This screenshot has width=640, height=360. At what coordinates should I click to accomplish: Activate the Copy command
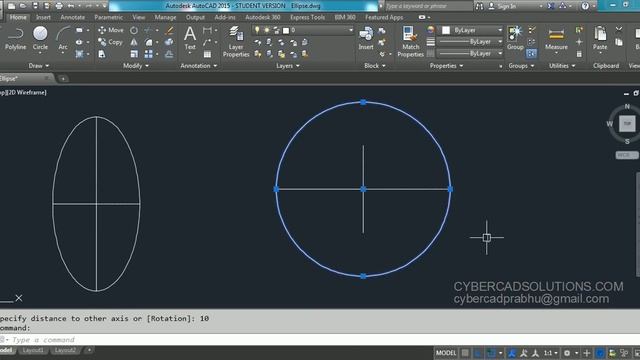110,42
